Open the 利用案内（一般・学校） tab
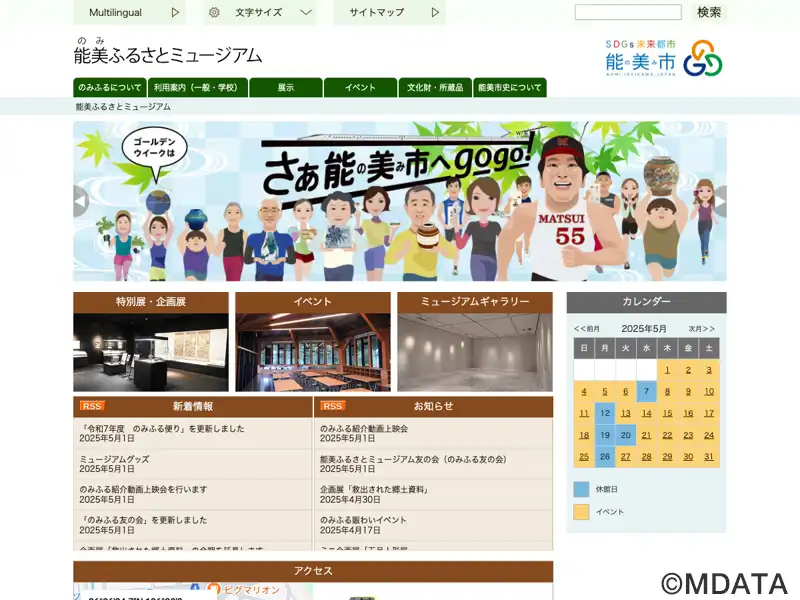The height and width of the screenshot is (600, 800). pos(198,87)
